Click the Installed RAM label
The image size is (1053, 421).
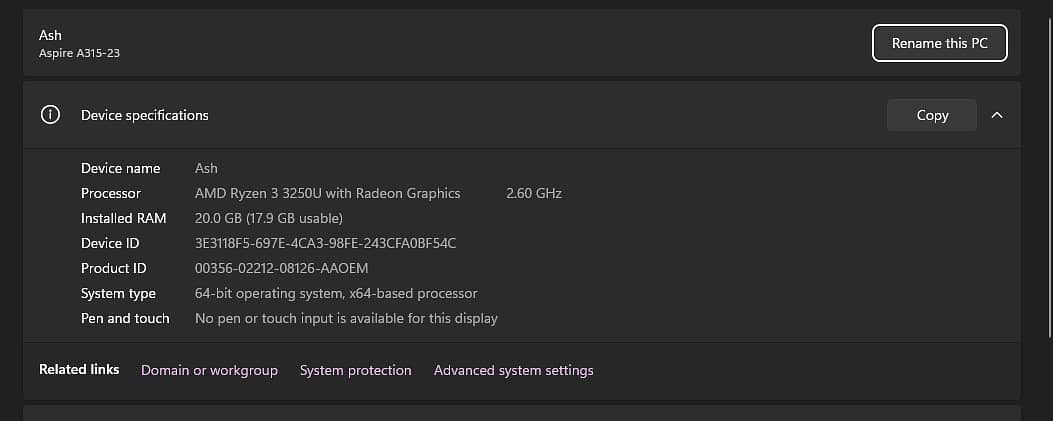[x=123, y=218]
